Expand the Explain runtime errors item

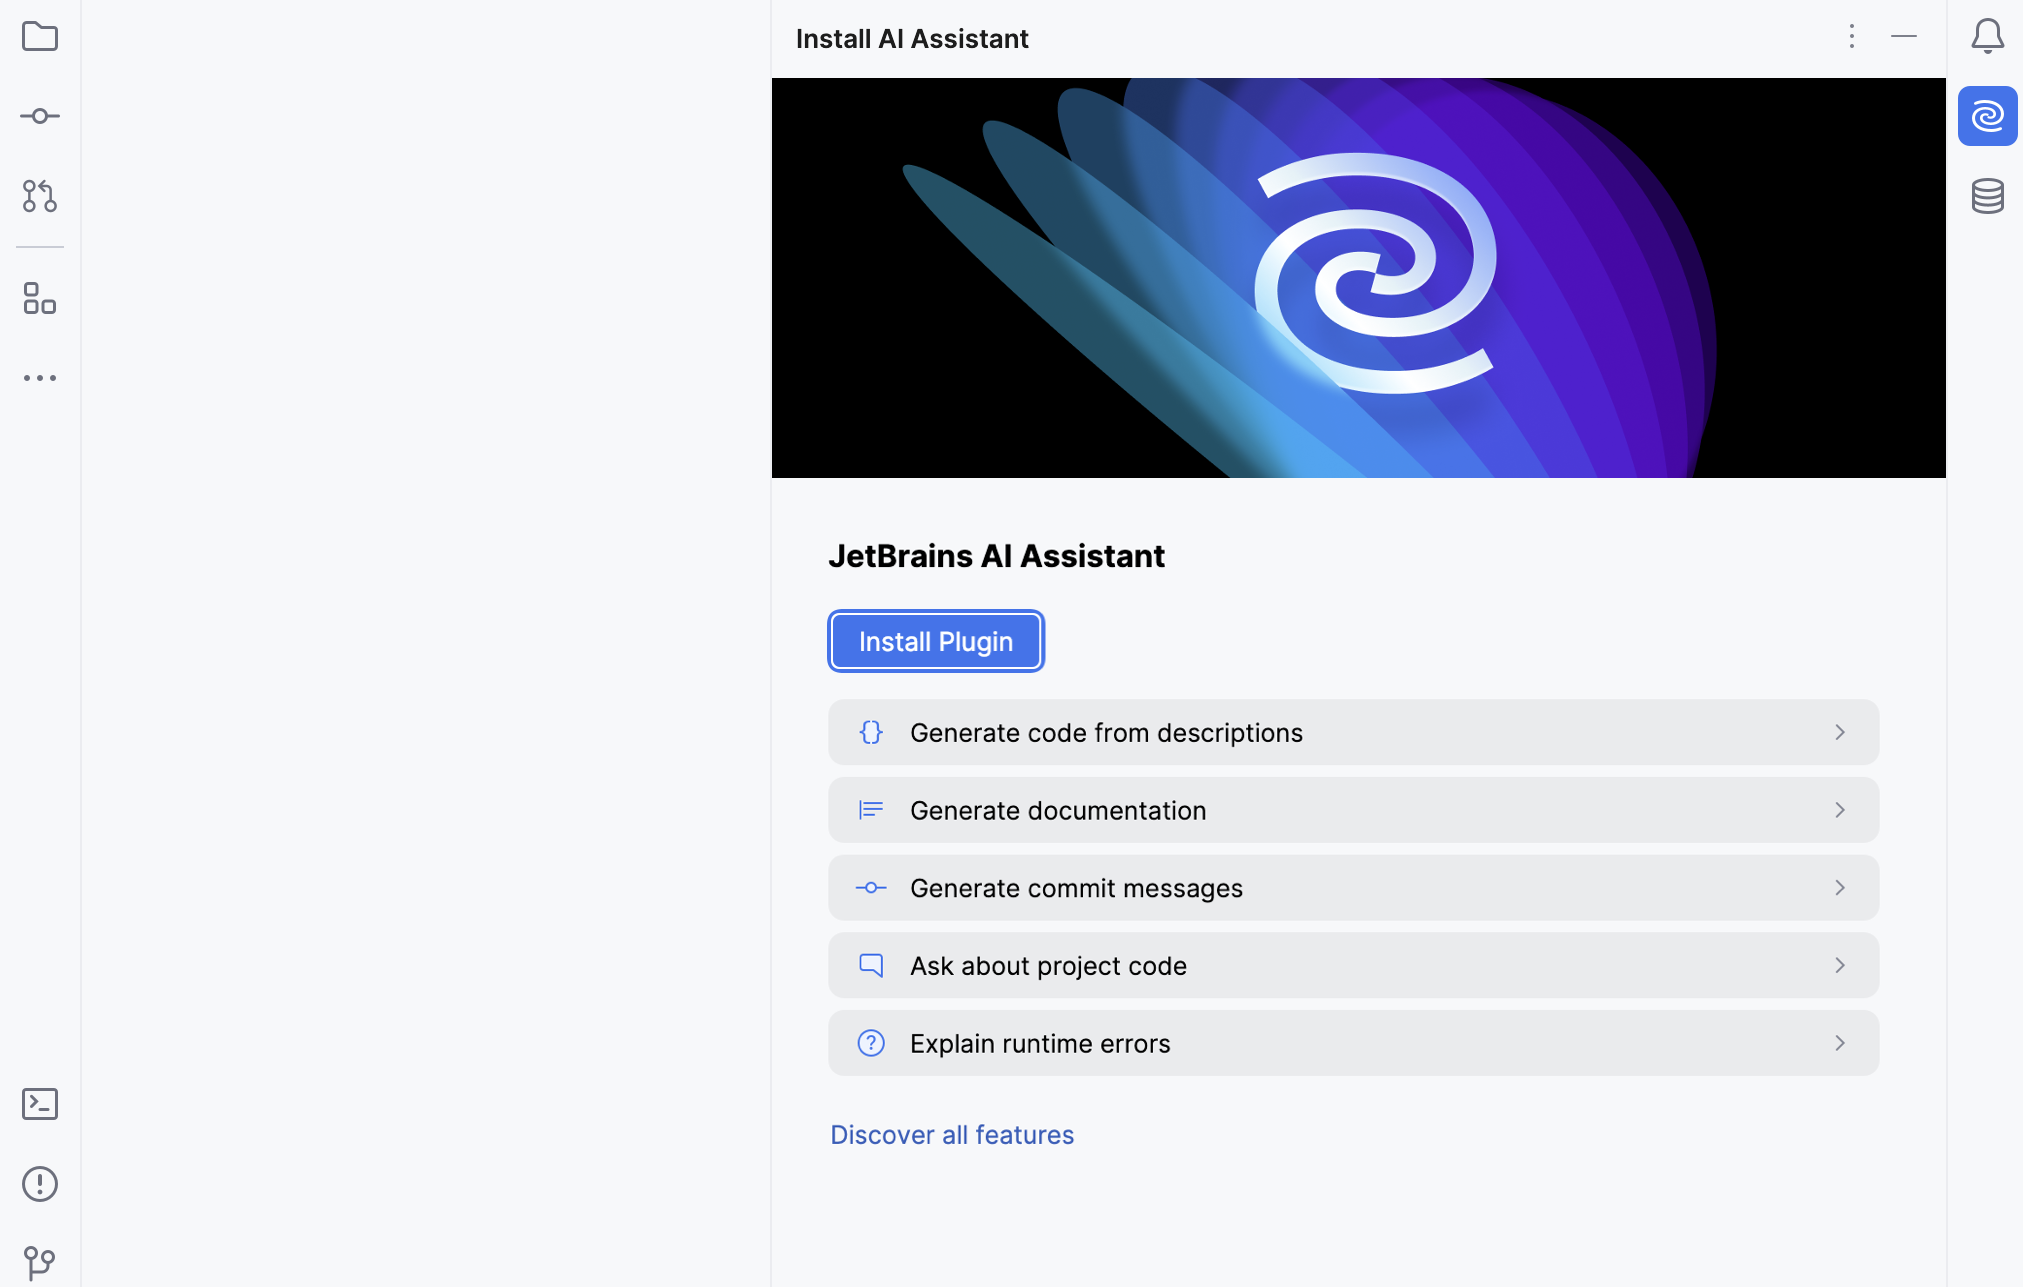pos(1840,1044)
